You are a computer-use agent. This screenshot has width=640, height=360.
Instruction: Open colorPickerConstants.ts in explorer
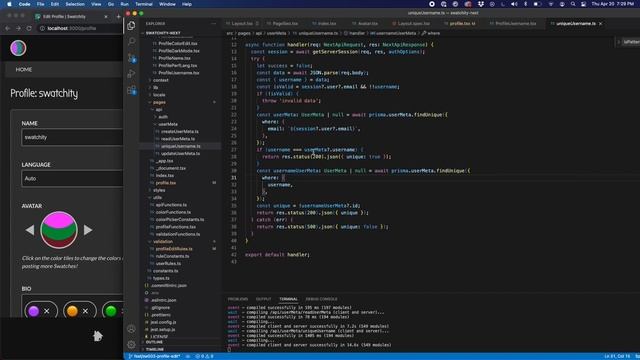click(180, 220)
